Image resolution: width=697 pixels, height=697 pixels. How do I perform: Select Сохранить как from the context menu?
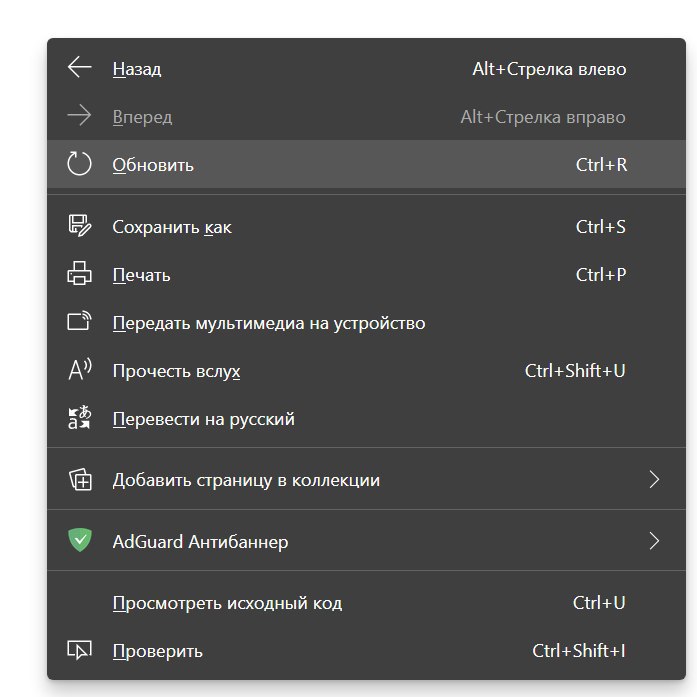coord(366,226)
